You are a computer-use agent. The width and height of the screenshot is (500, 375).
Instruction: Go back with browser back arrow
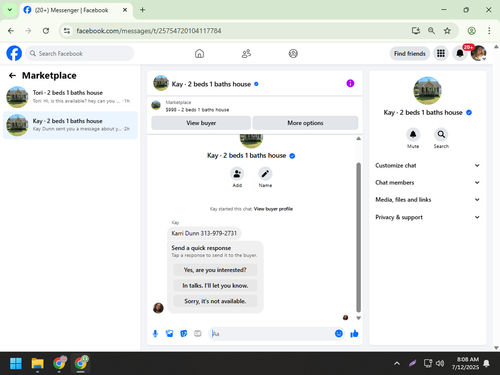point(11,31)
